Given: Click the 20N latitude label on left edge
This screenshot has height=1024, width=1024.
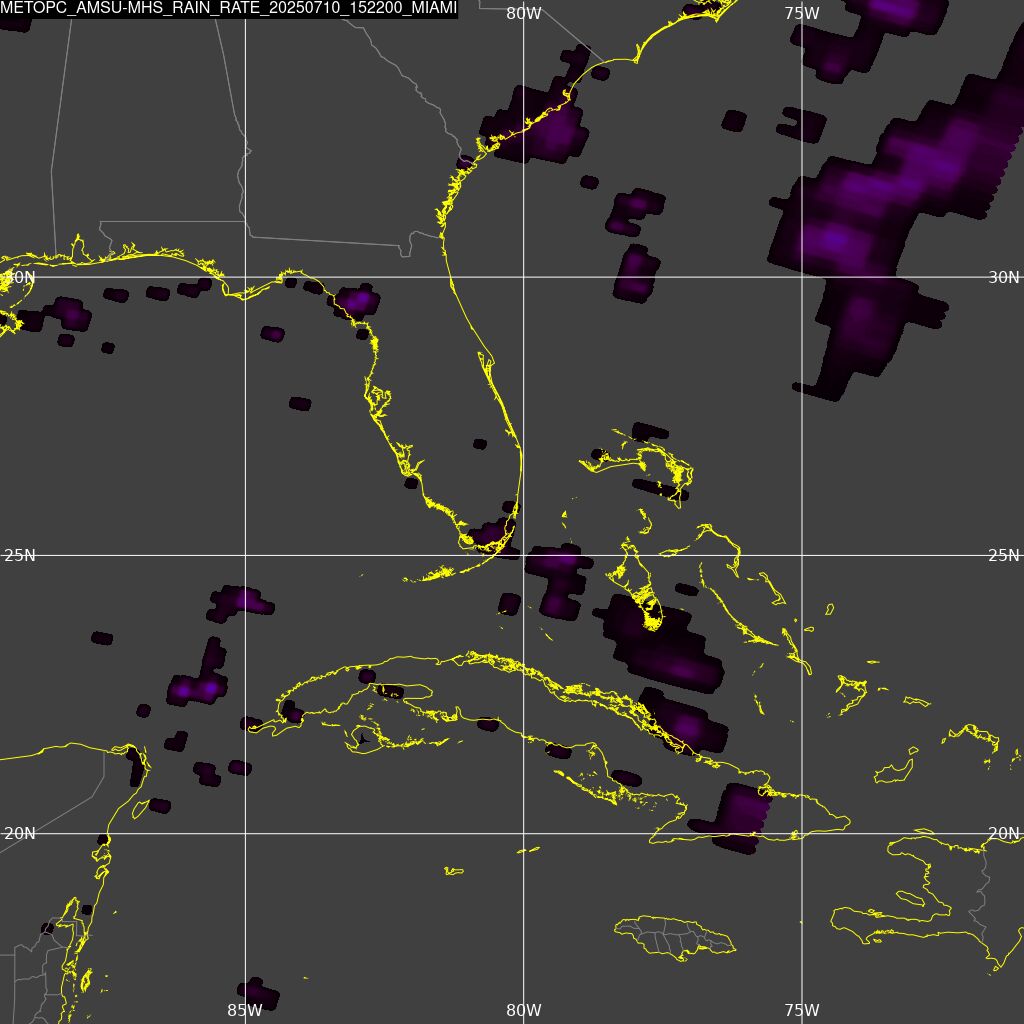Looking at the screenshot, I should tap(20, 833).
